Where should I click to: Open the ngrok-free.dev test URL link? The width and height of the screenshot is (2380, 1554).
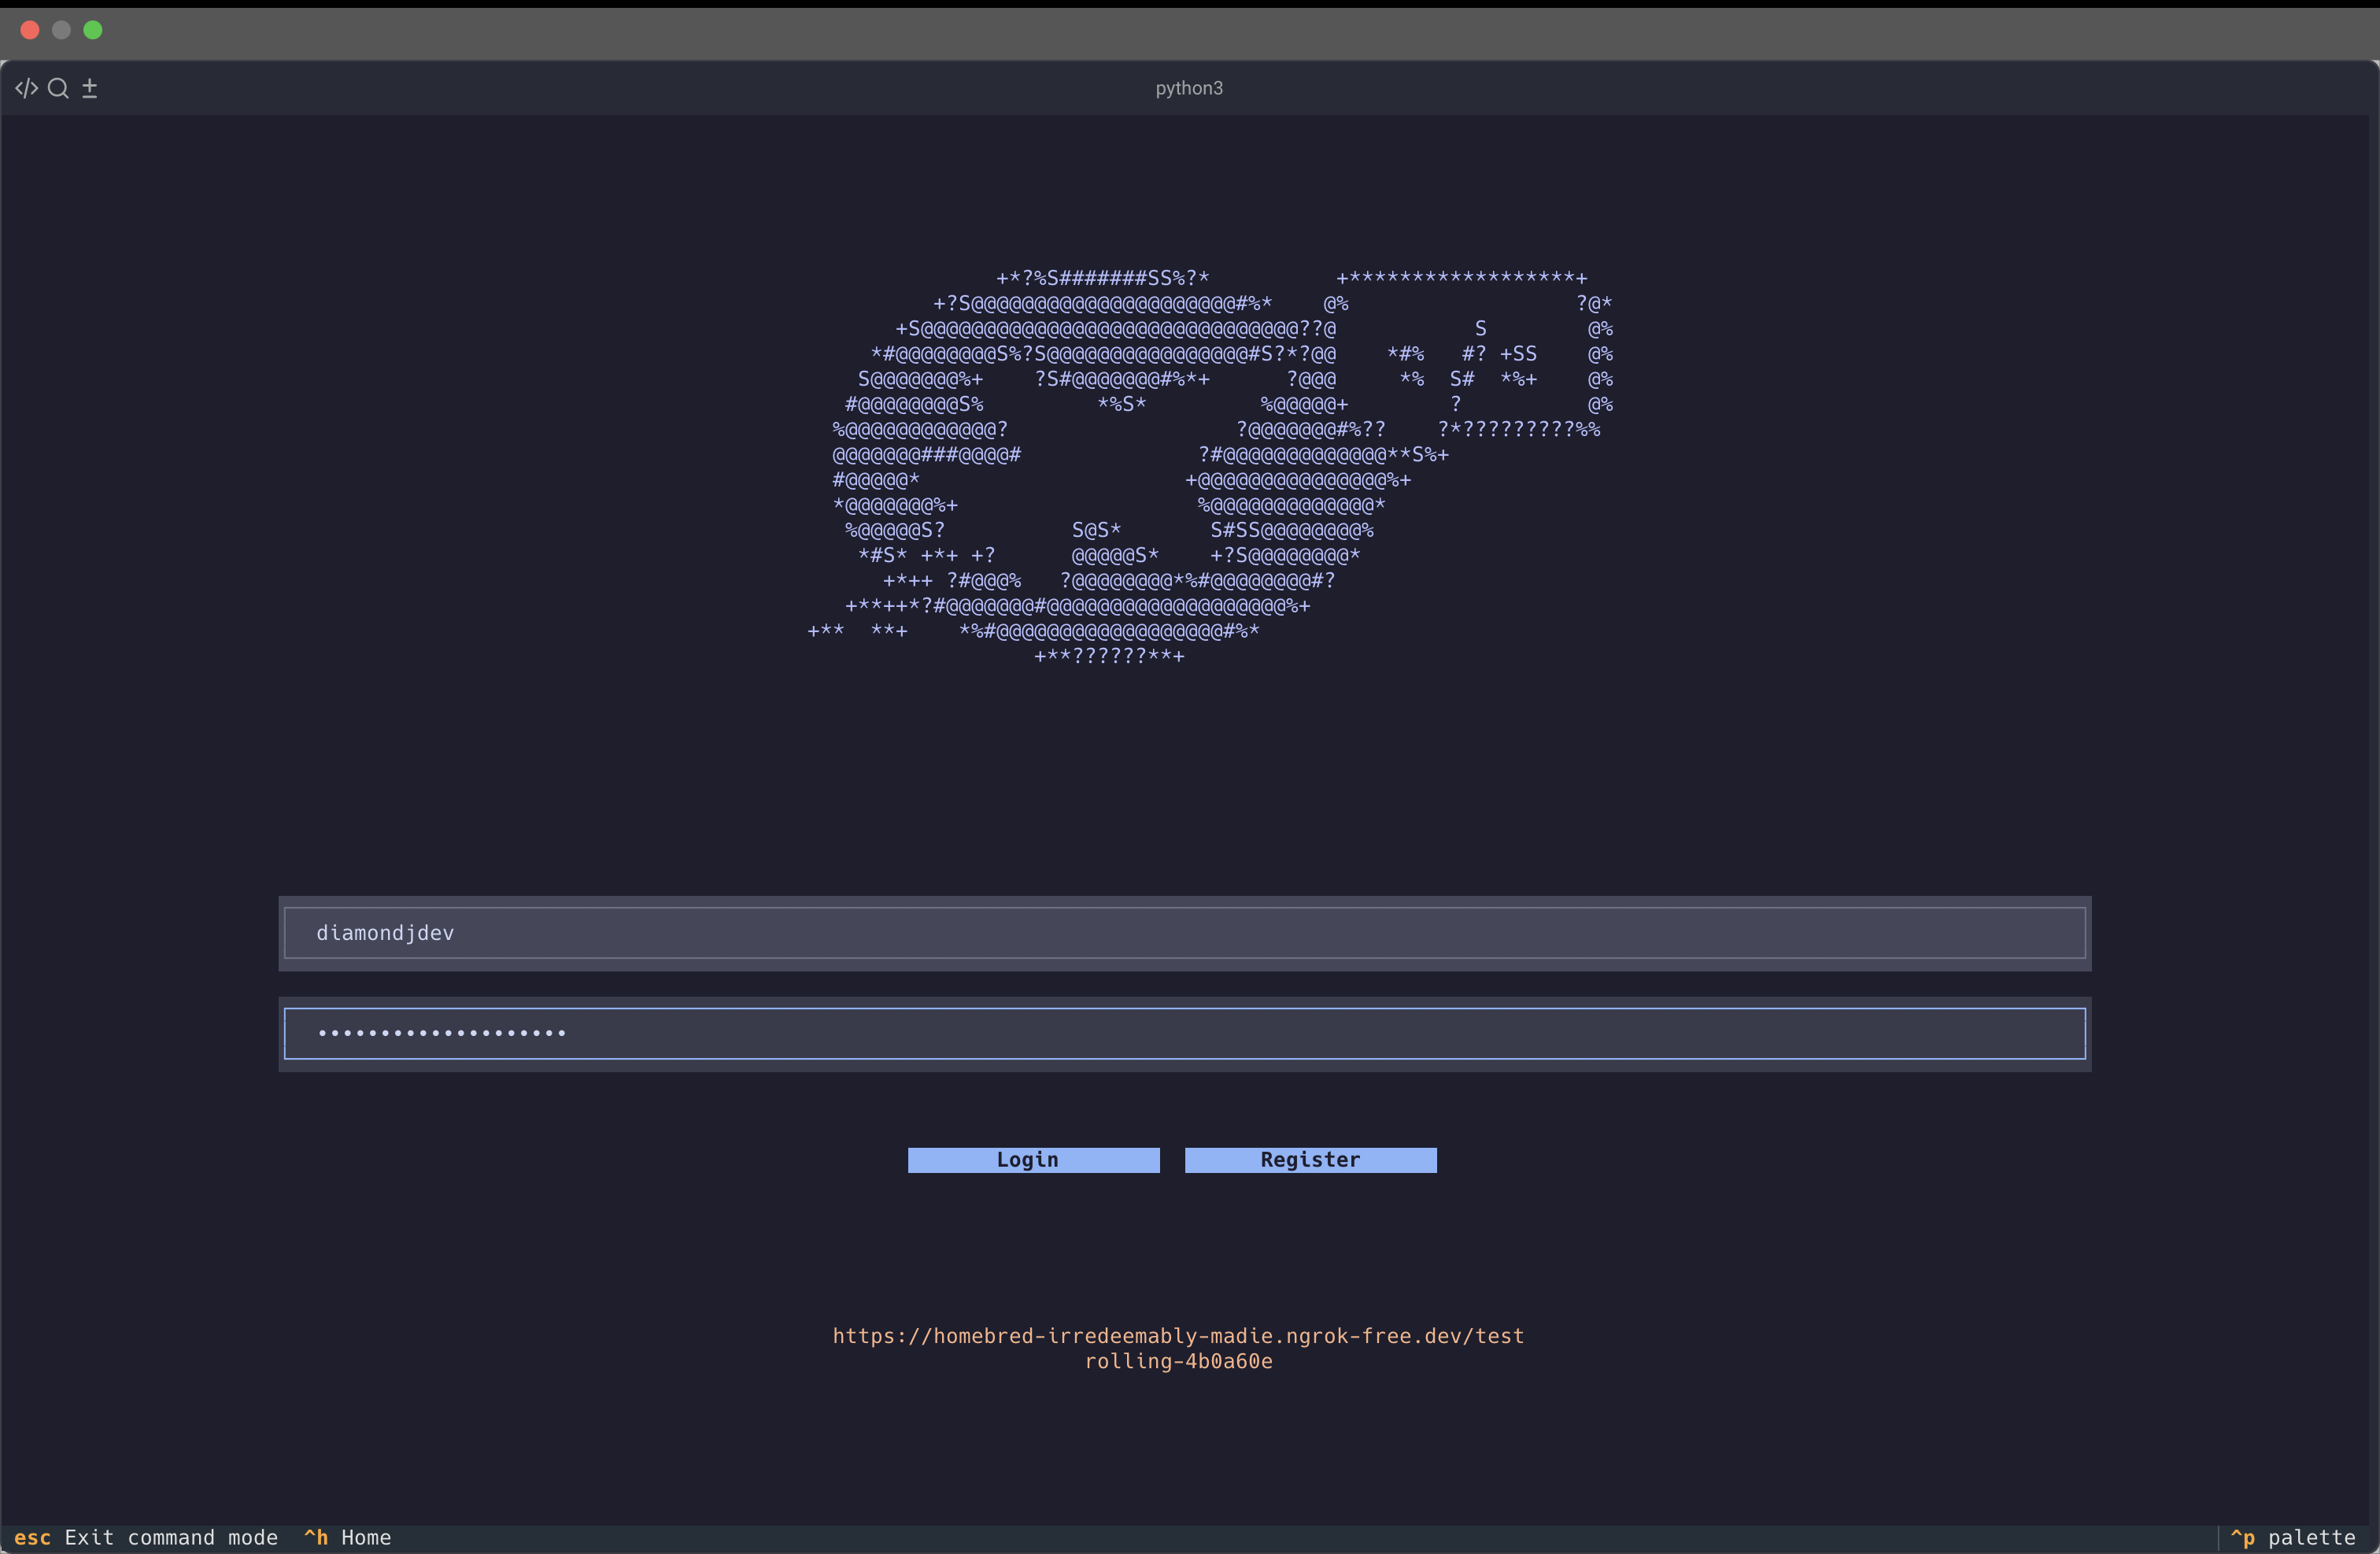click(x=1178, y=1336)
